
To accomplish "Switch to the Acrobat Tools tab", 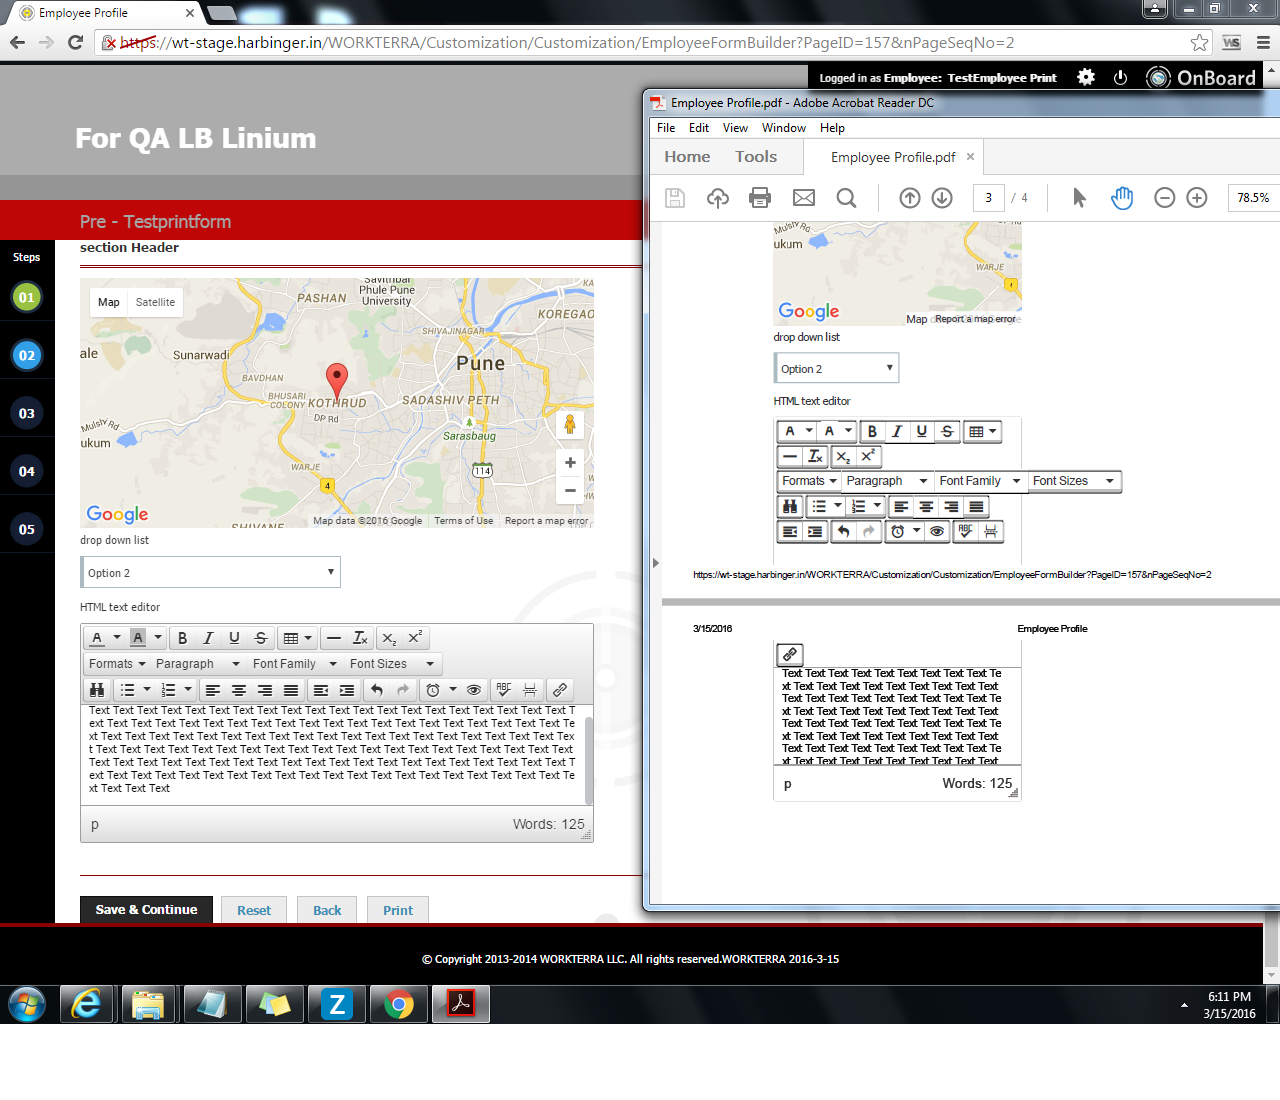I will pyautogui.click(x=755, y=157).
